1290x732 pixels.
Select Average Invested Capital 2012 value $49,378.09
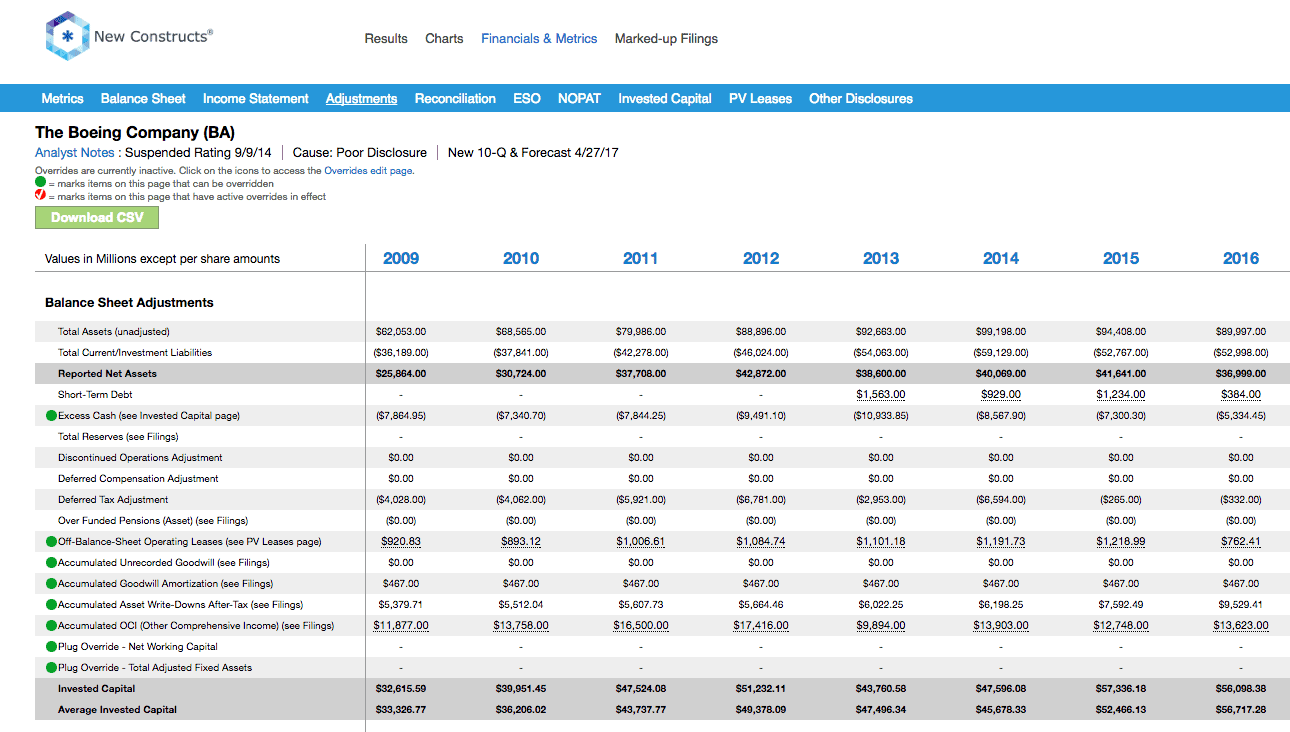point(761,709)
